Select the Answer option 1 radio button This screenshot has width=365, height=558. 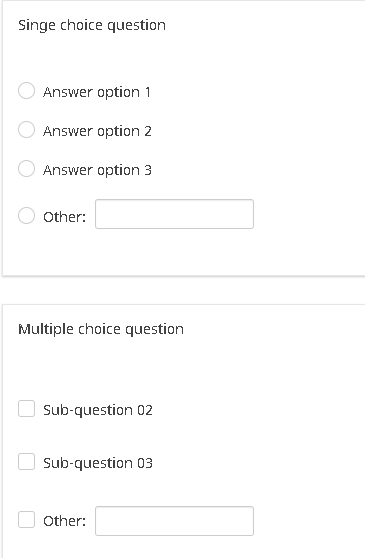pos(26,90)
